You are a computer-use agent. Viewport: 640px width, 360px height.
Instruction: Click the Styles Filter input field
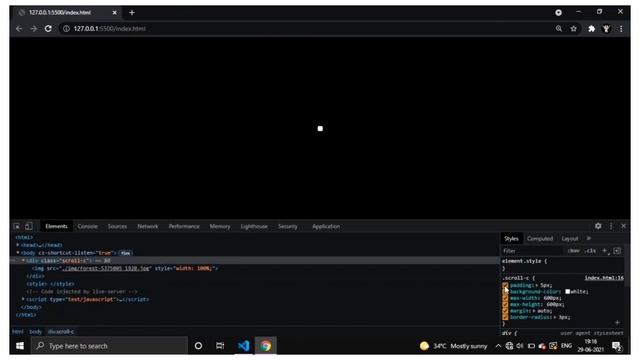click(x=531, y=251)
